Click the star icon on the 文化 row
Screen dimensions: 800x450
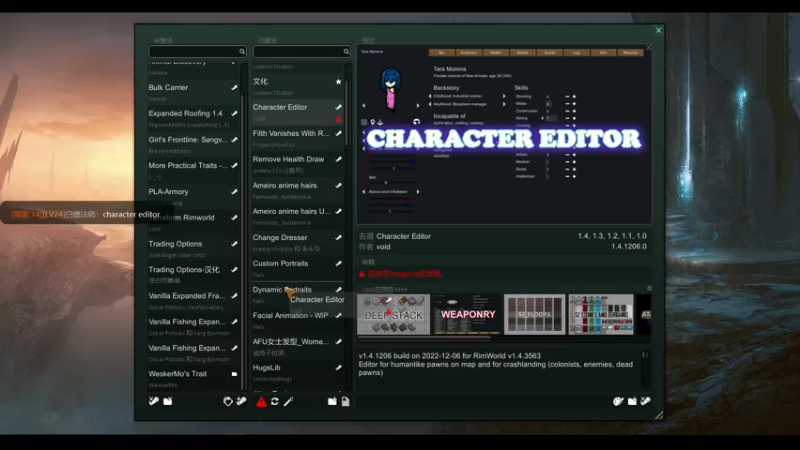click(x=338, y=82)
